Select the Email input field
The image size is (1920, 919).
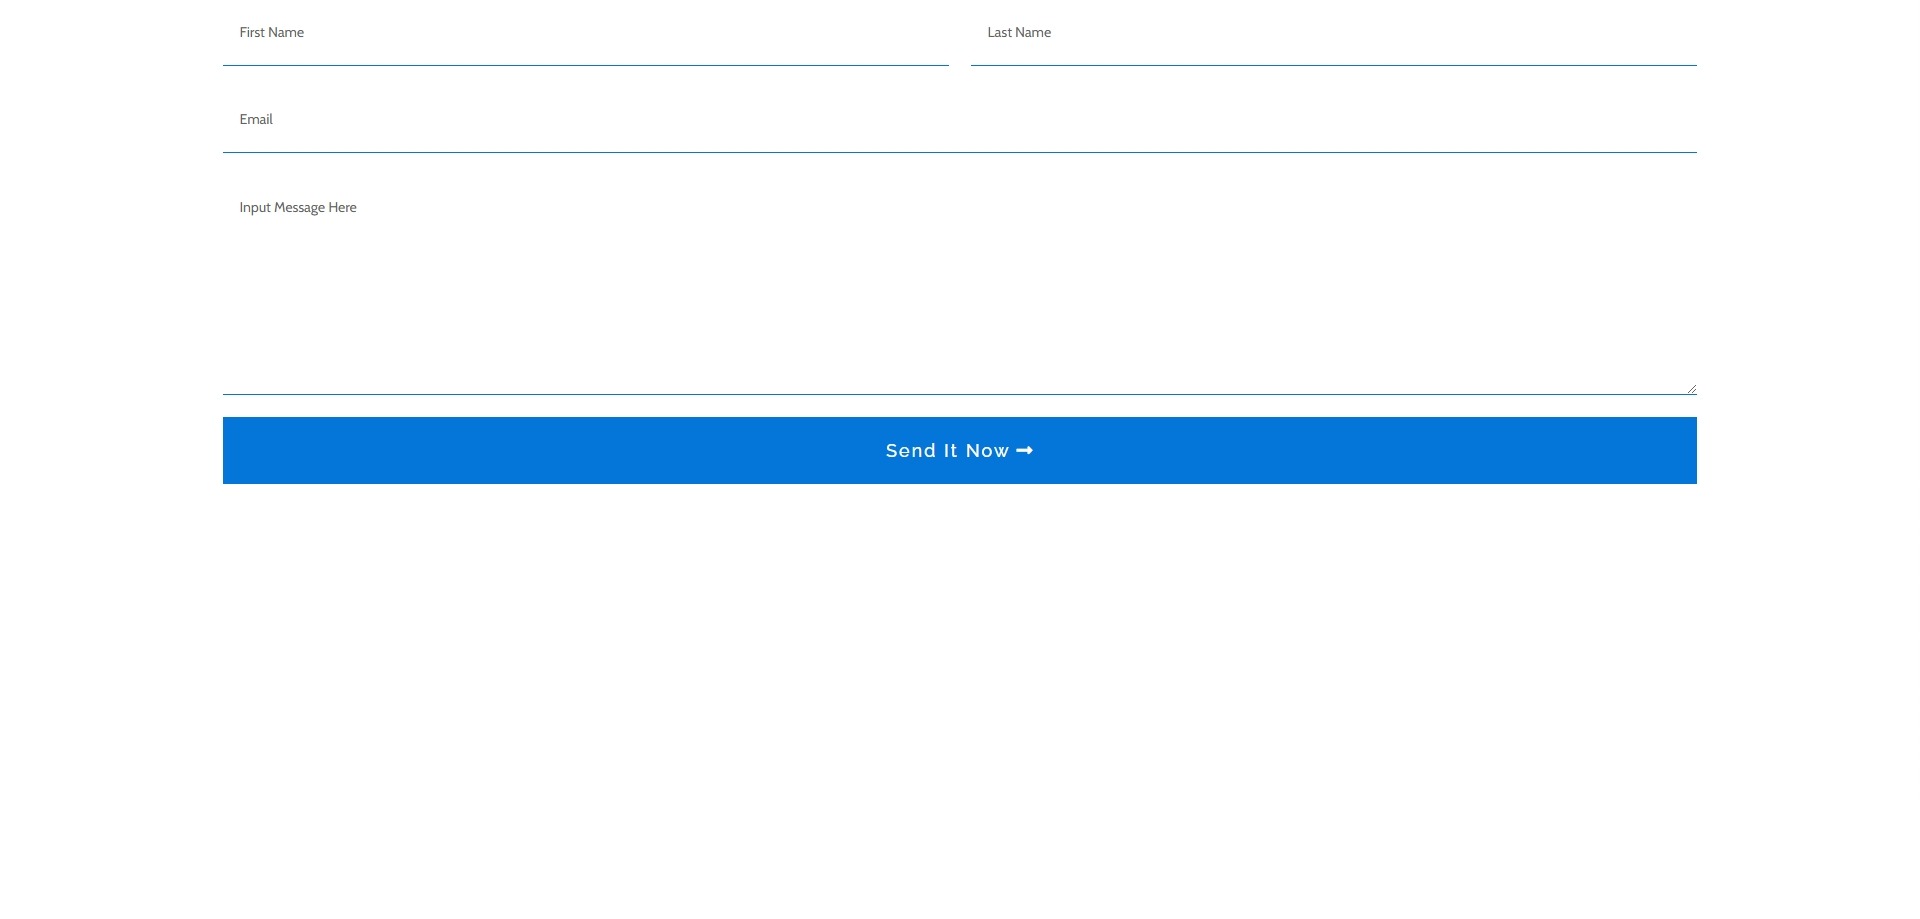point(959,120)
